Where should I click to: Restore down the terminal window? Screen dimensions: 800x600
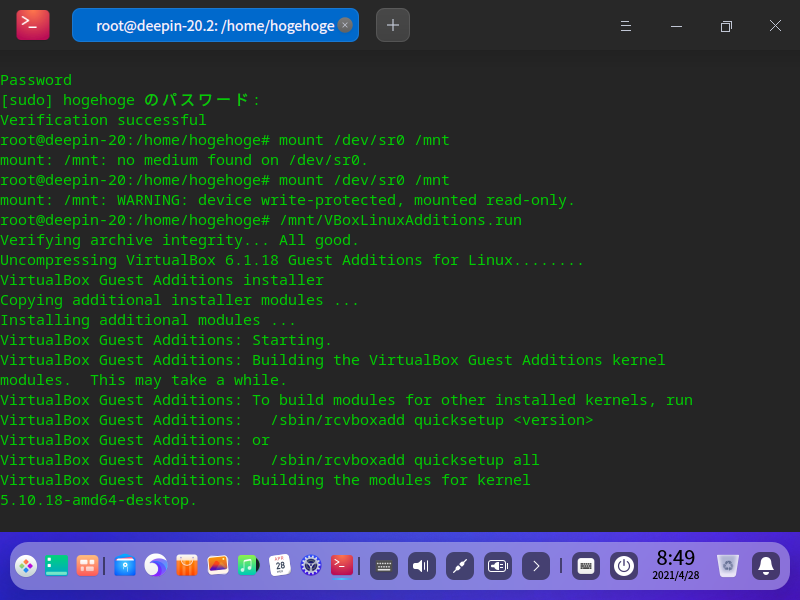click(726, 26)
